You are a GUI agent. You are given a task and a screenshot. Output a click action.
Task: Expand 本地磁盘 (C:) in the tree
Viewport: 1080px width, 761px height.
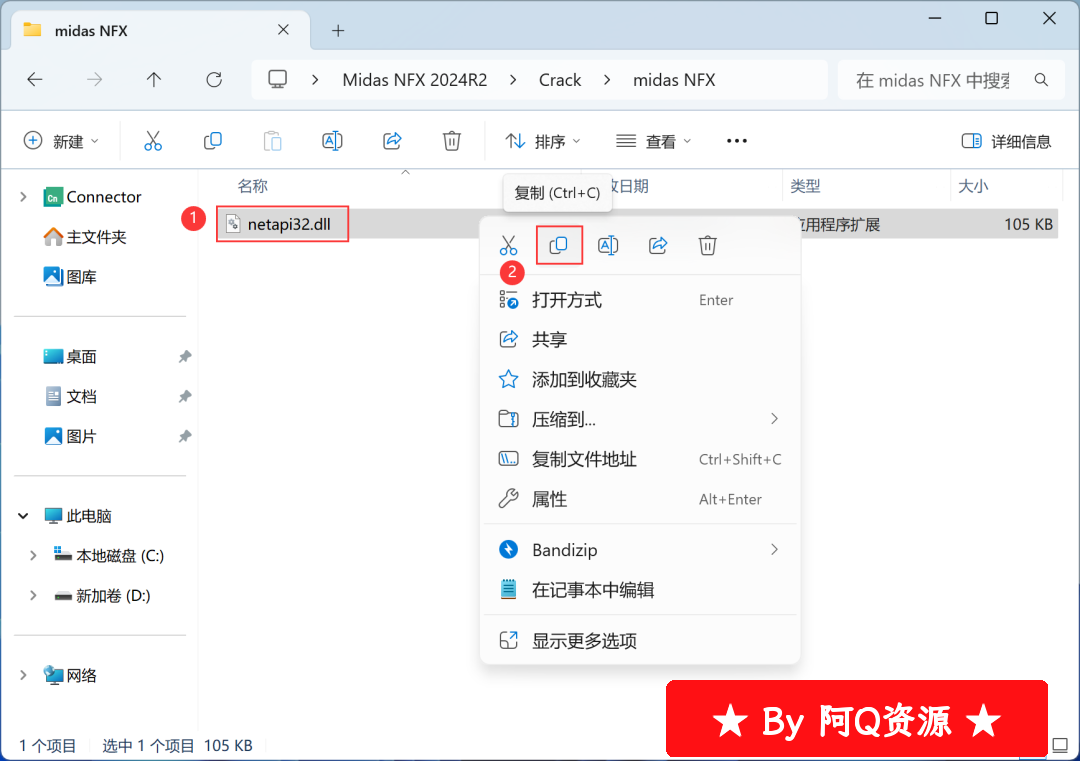click(x=33, y=556)
